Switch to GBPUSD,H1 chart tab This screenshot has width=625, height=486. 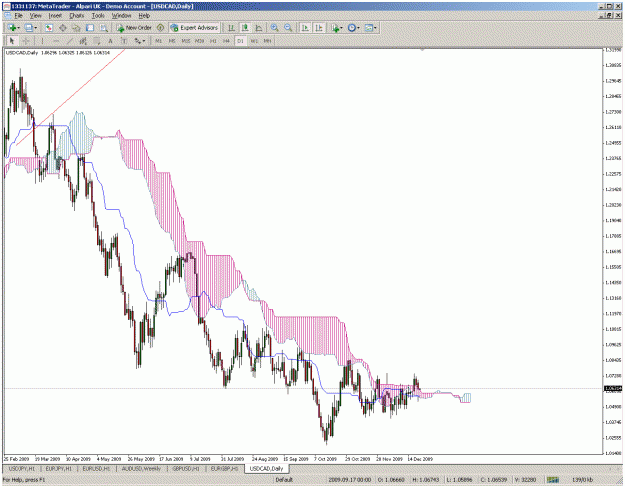186,468
